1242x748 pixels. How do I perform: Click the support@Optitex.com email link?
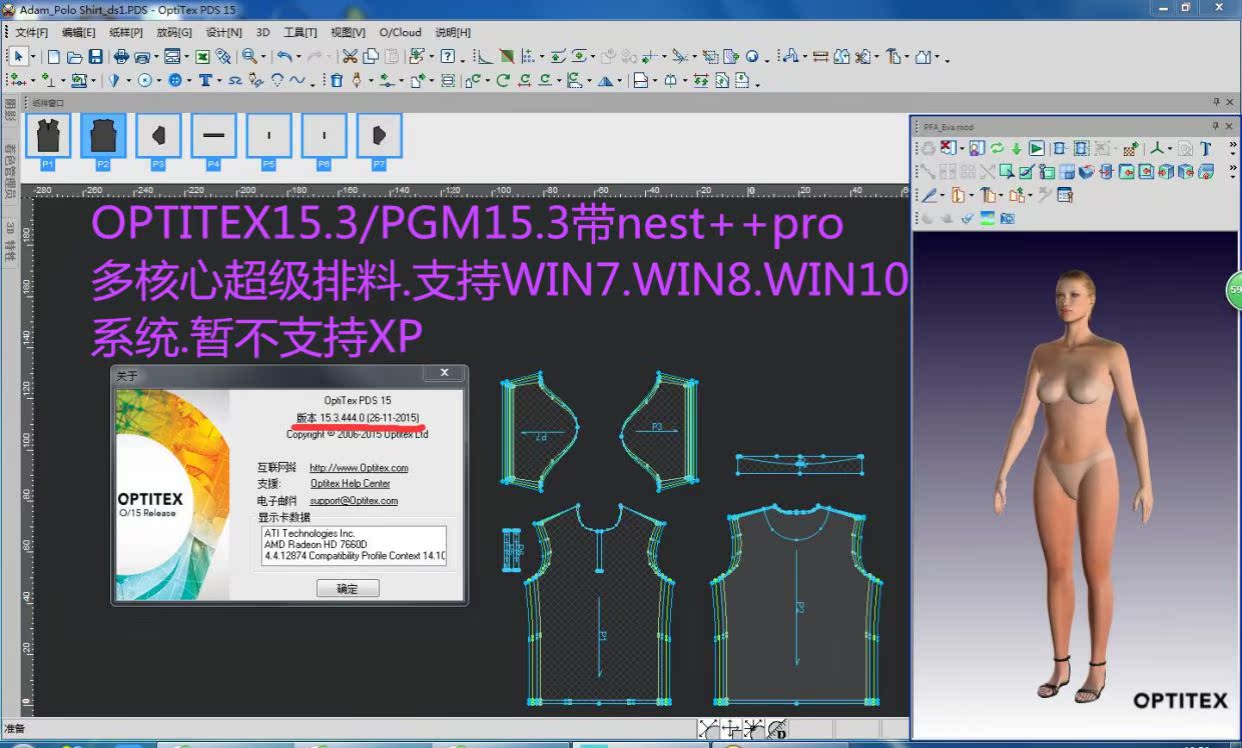(x=354, y=501)
